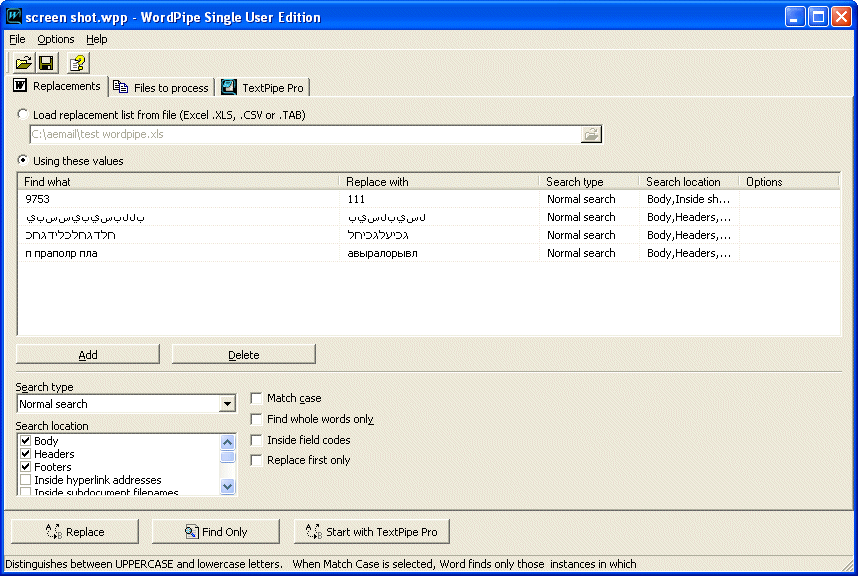
Task: Click the Find what column header
Action: (178, 182)
